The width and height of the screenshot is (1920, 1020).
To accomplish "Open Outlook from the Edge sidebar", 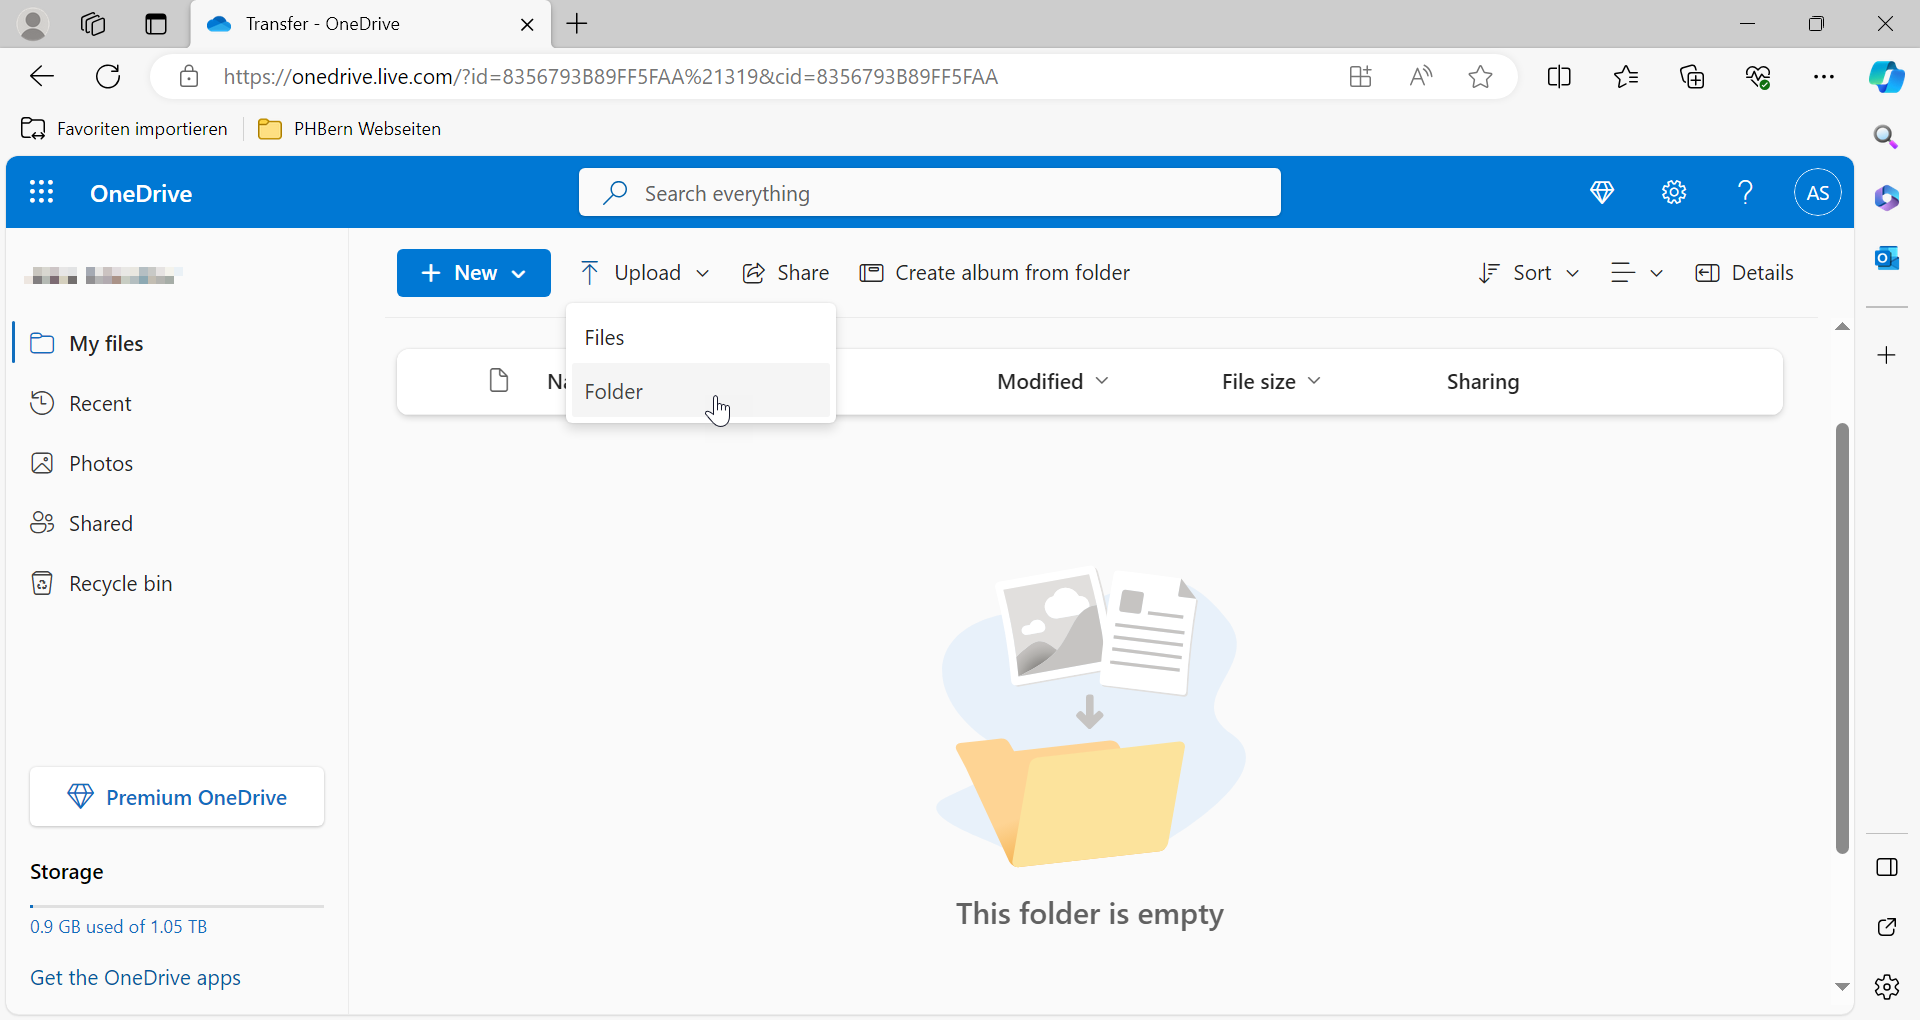I will click(1886, 258).
